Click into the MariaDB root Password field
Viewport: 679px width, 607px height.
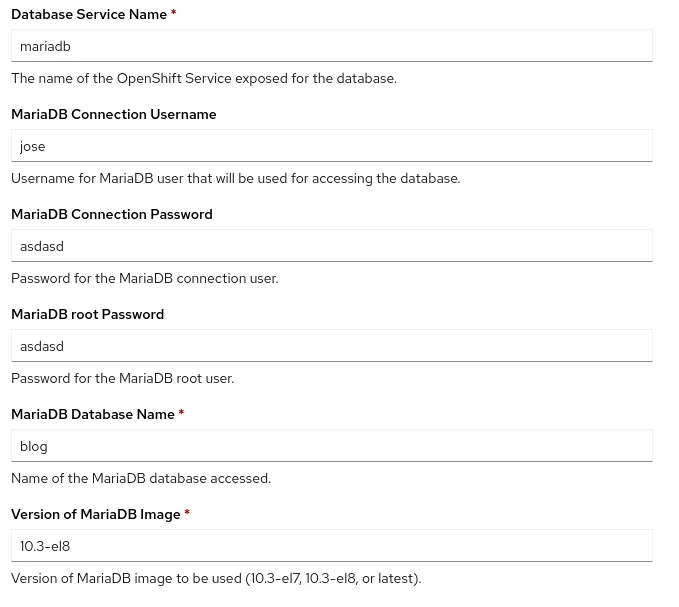[331, 346]
